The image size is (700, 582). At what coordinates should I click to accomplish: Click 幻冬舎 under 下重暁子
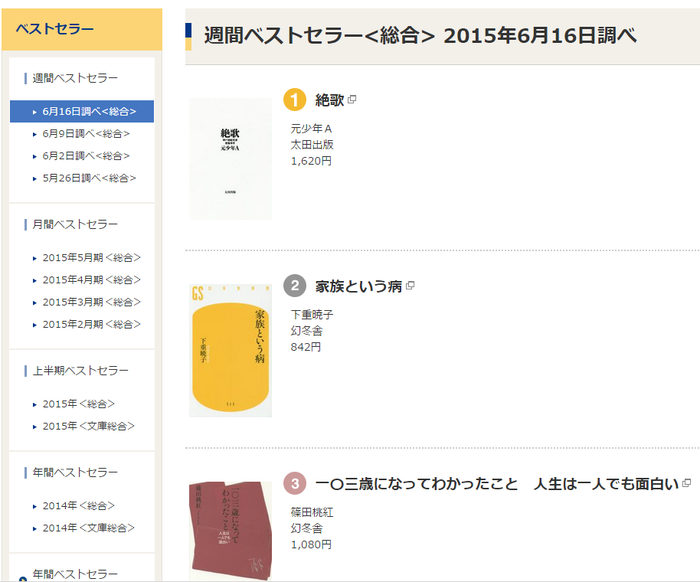(307, 331)
